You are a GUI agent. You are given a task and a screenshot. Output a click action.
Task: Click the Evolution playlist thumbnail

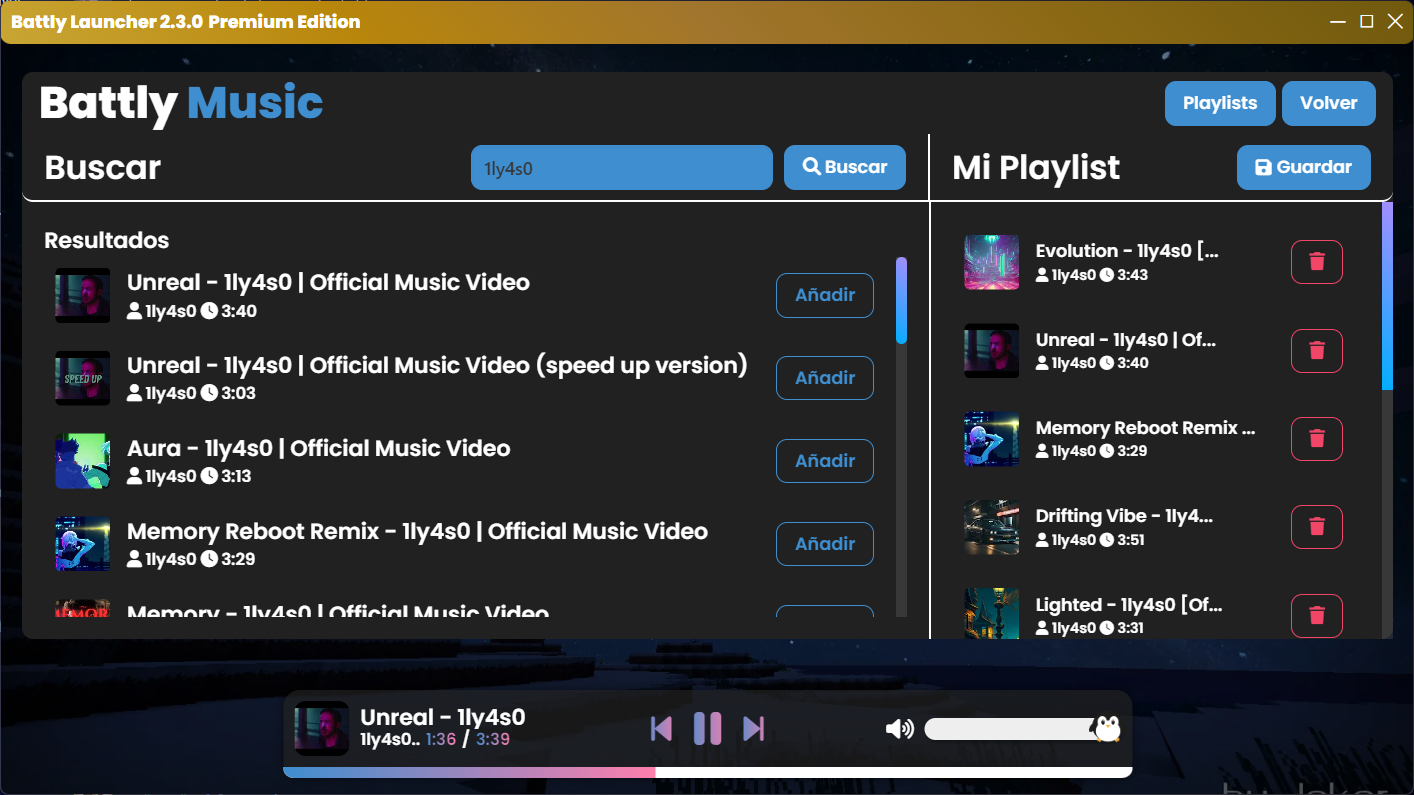(991, 262)
